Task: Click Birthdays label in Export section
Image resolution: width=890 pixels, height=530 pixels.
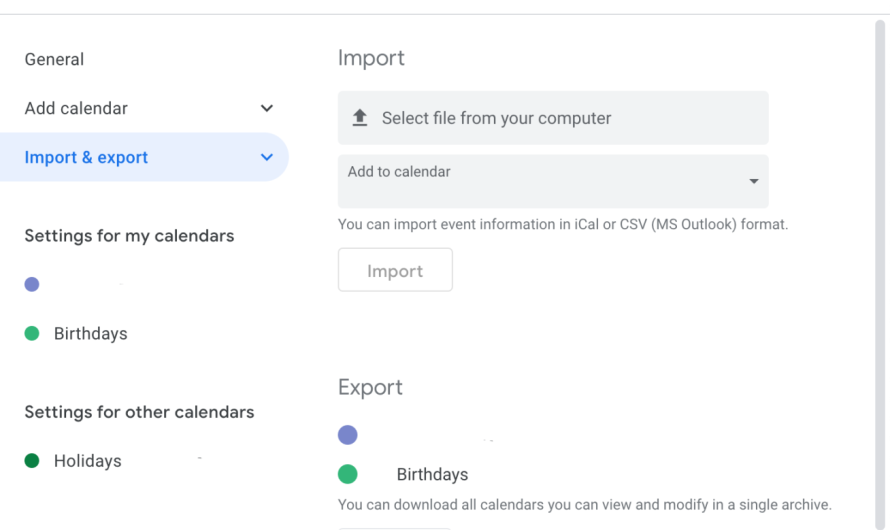Action: 433,474
